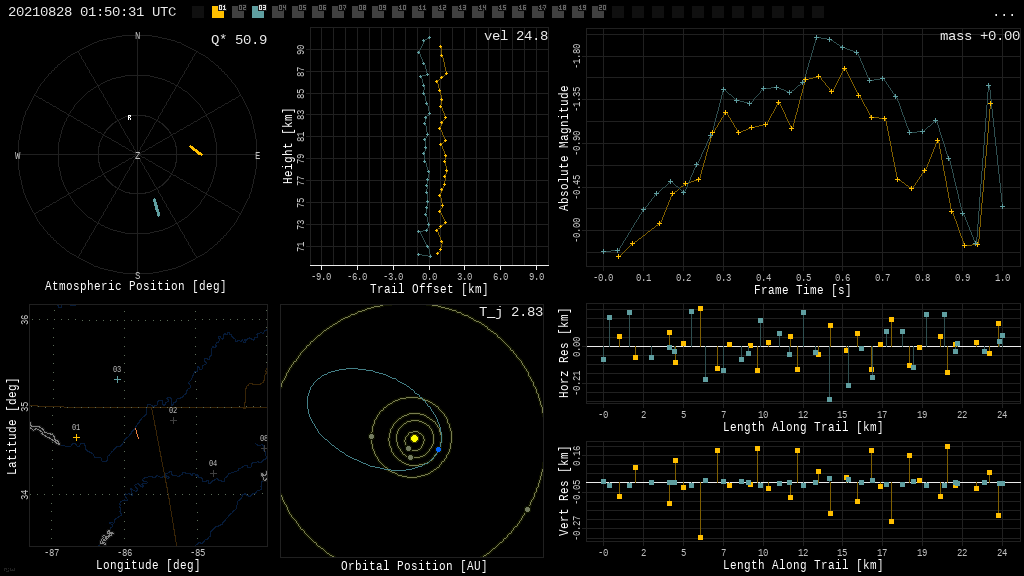Image resolution: width=1024 pixels, height=576 pixels.
Task: Select station 02 marker on map
Action: click(173, 420)
